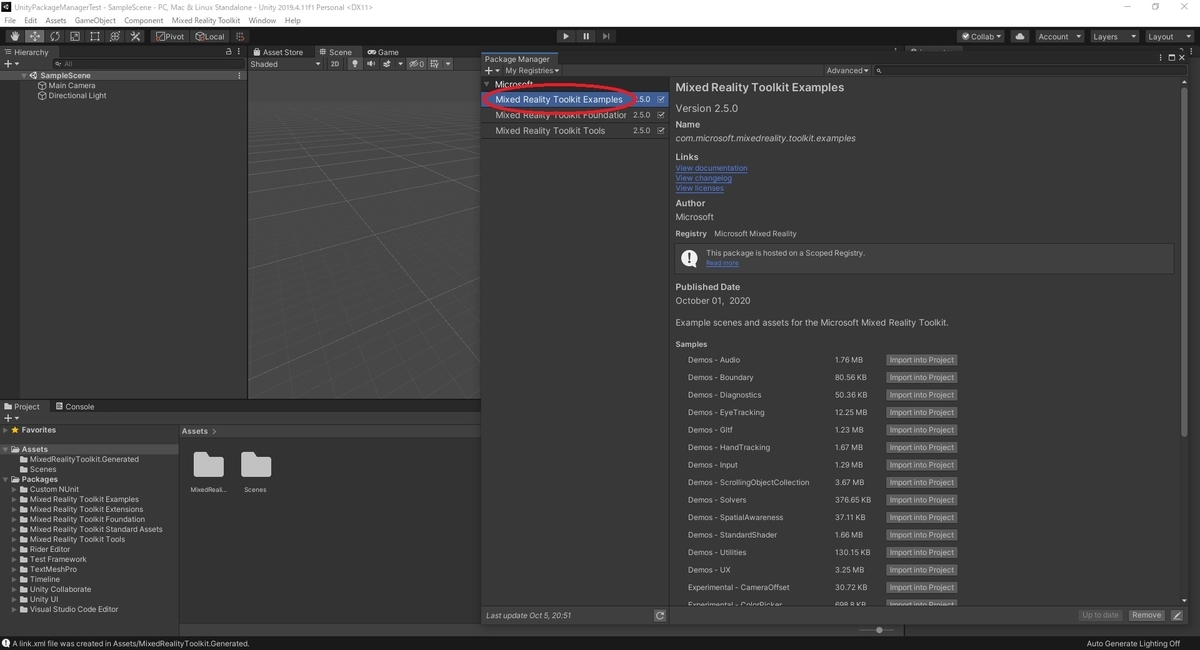1200x650 pixels.
Task: Click the Step frame button
Action: [606, 36]
